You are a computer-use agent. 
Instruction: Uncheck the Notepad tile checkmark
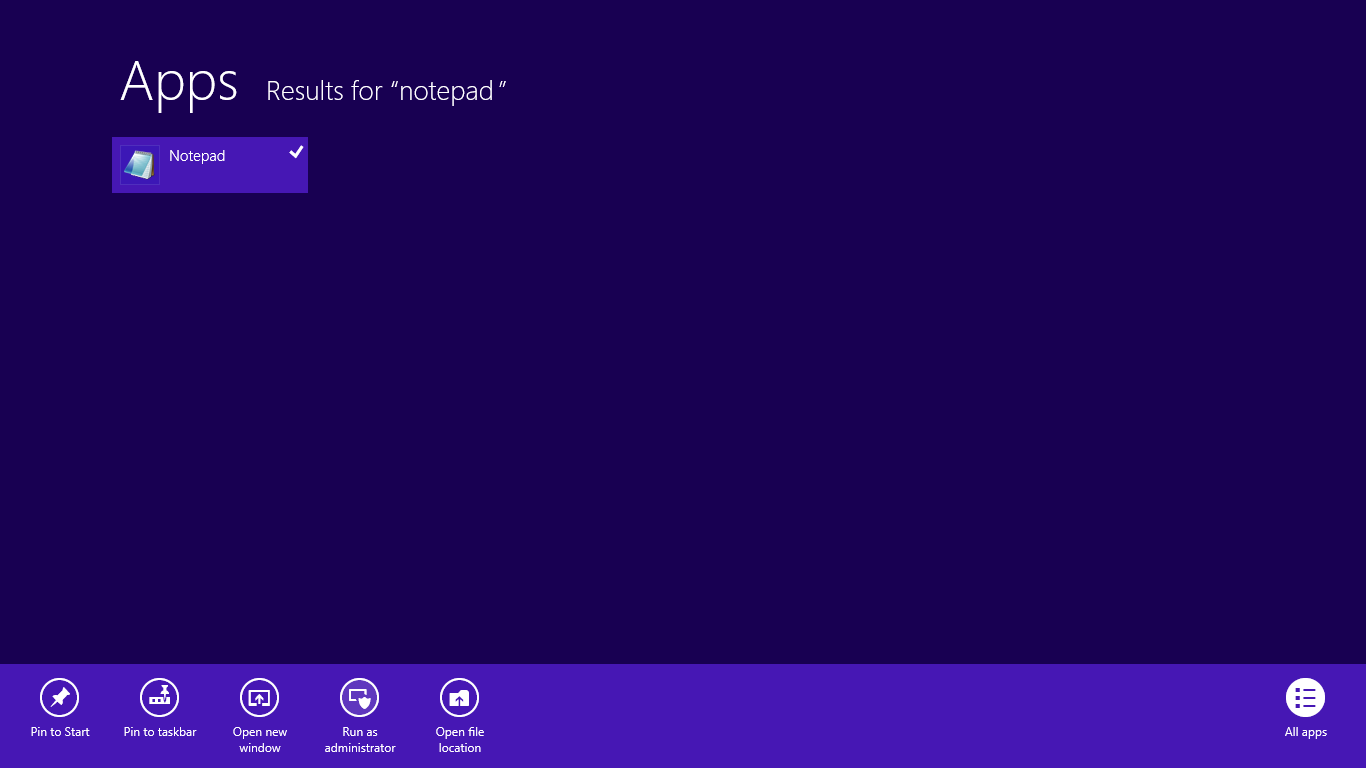pos(296,152)
